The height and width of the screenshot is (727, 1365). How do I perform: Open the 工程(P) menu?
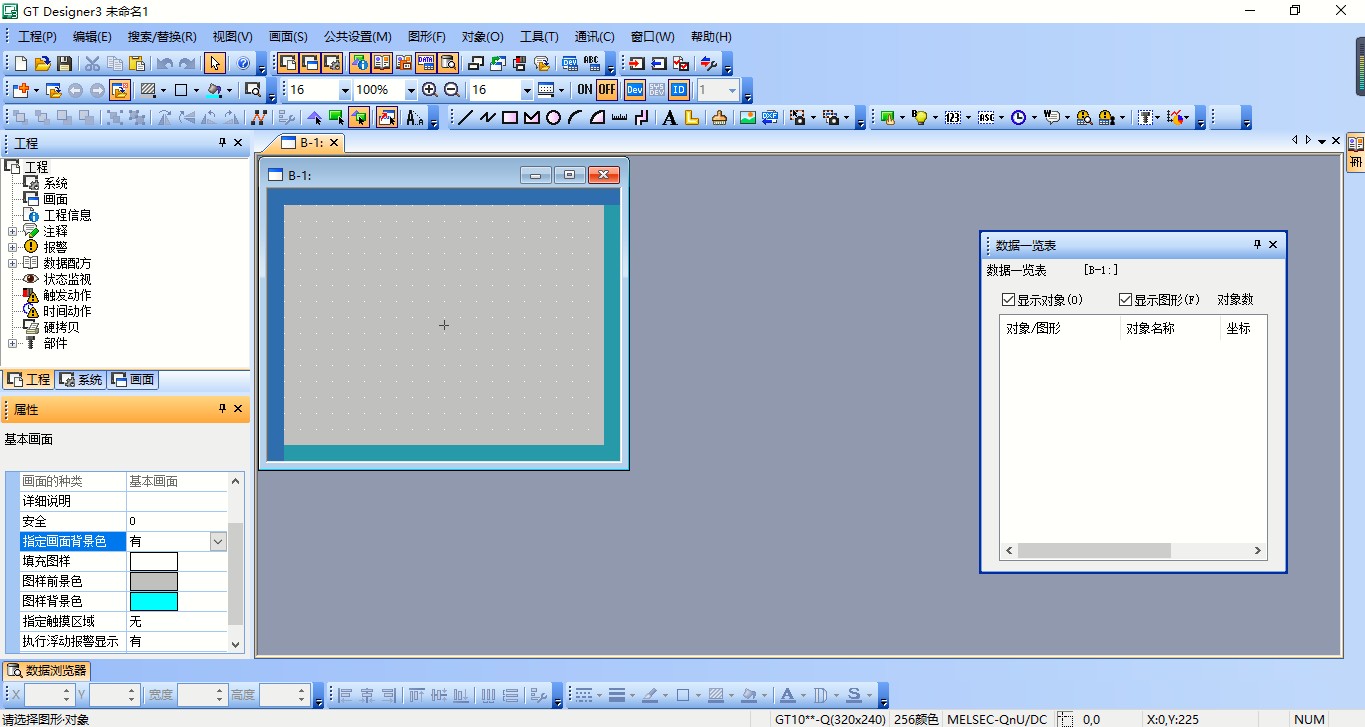point(38,37)
